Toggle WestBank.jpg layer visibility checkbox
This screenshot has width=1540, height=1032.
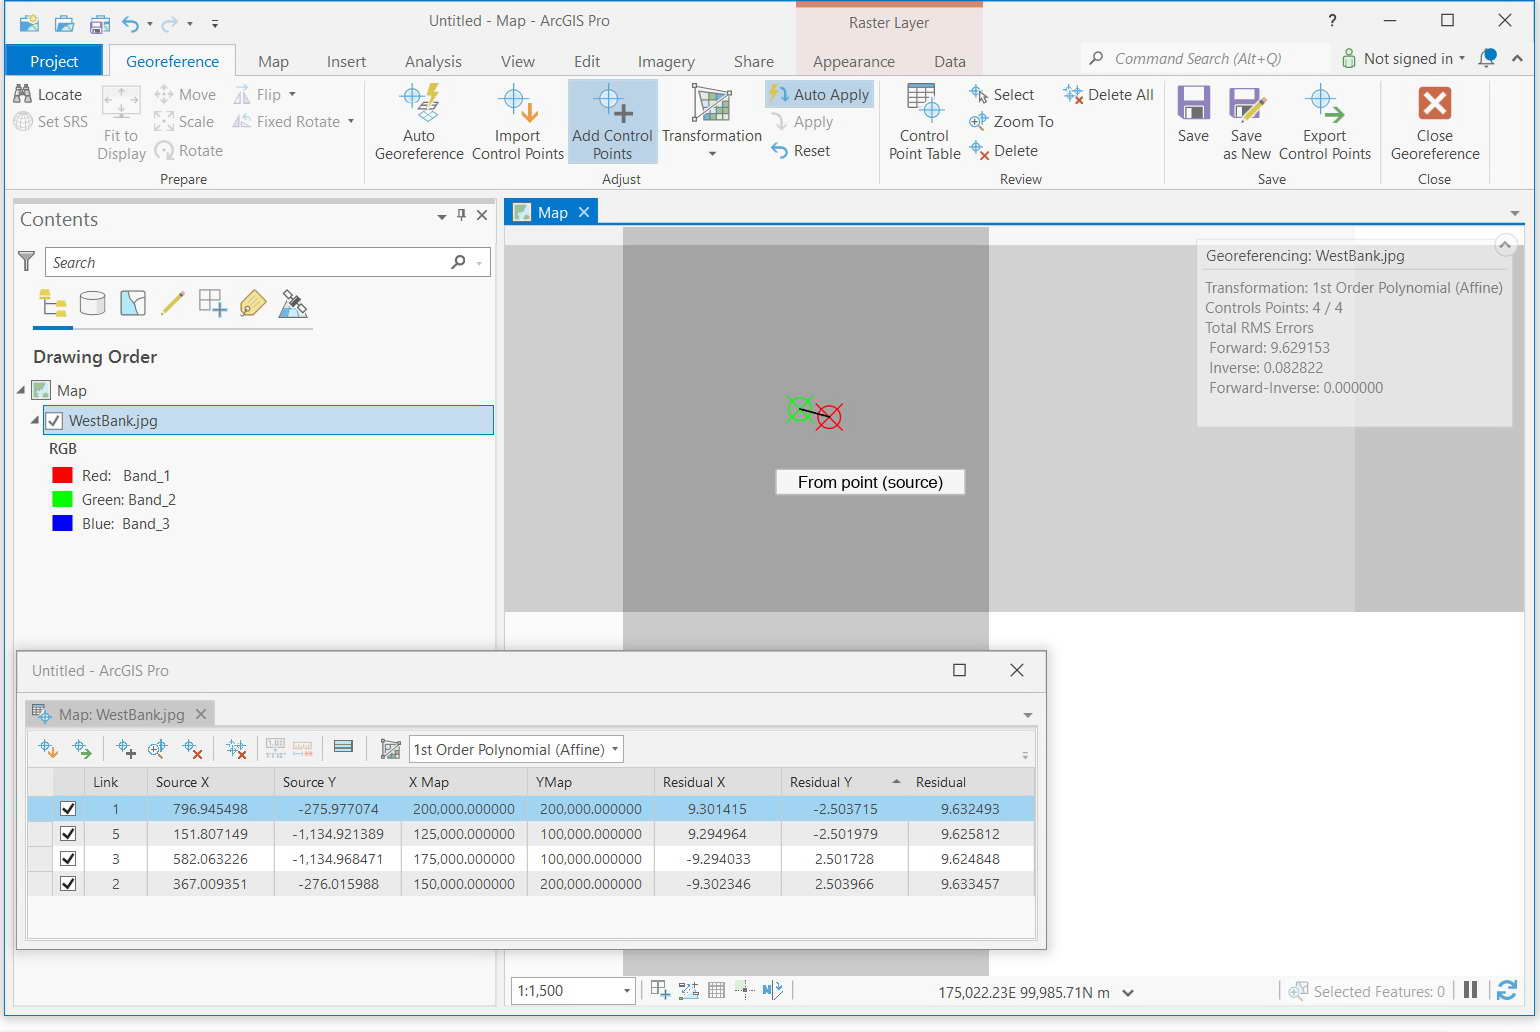pos(55,421)
